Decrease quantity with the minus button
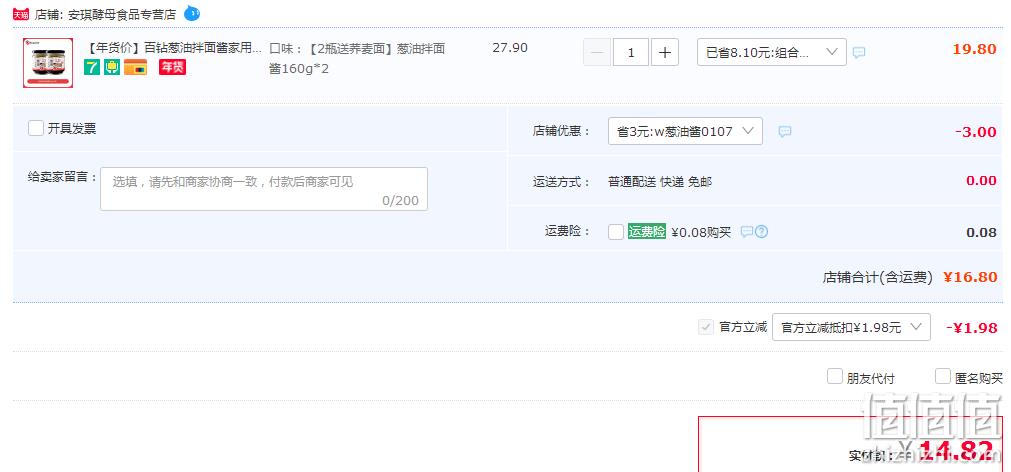Screen dimensions: 1011x472 click(597, 52)
